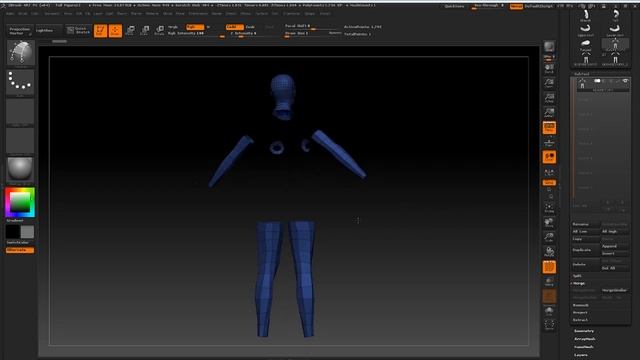Open the current brush thumbnail
This screenshot has width=640, height=360.
[20, 53]
